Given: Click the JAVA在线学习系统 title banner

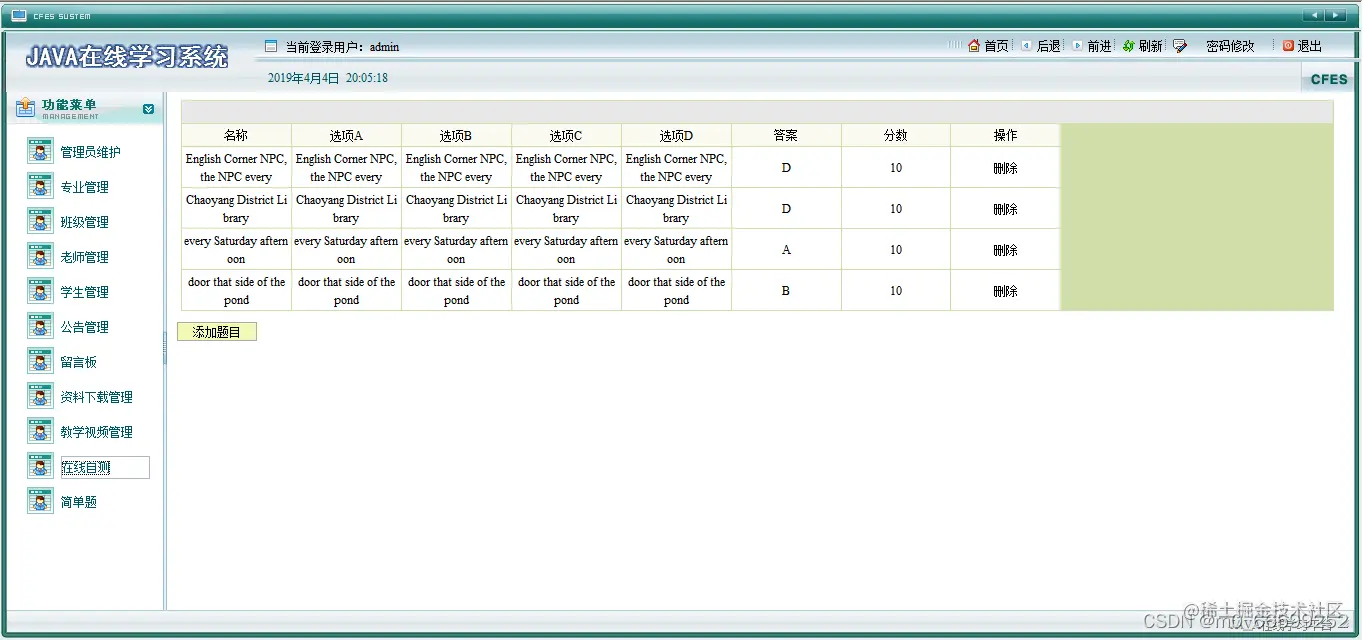Looking at the screenshot, I should coord(127,57).
